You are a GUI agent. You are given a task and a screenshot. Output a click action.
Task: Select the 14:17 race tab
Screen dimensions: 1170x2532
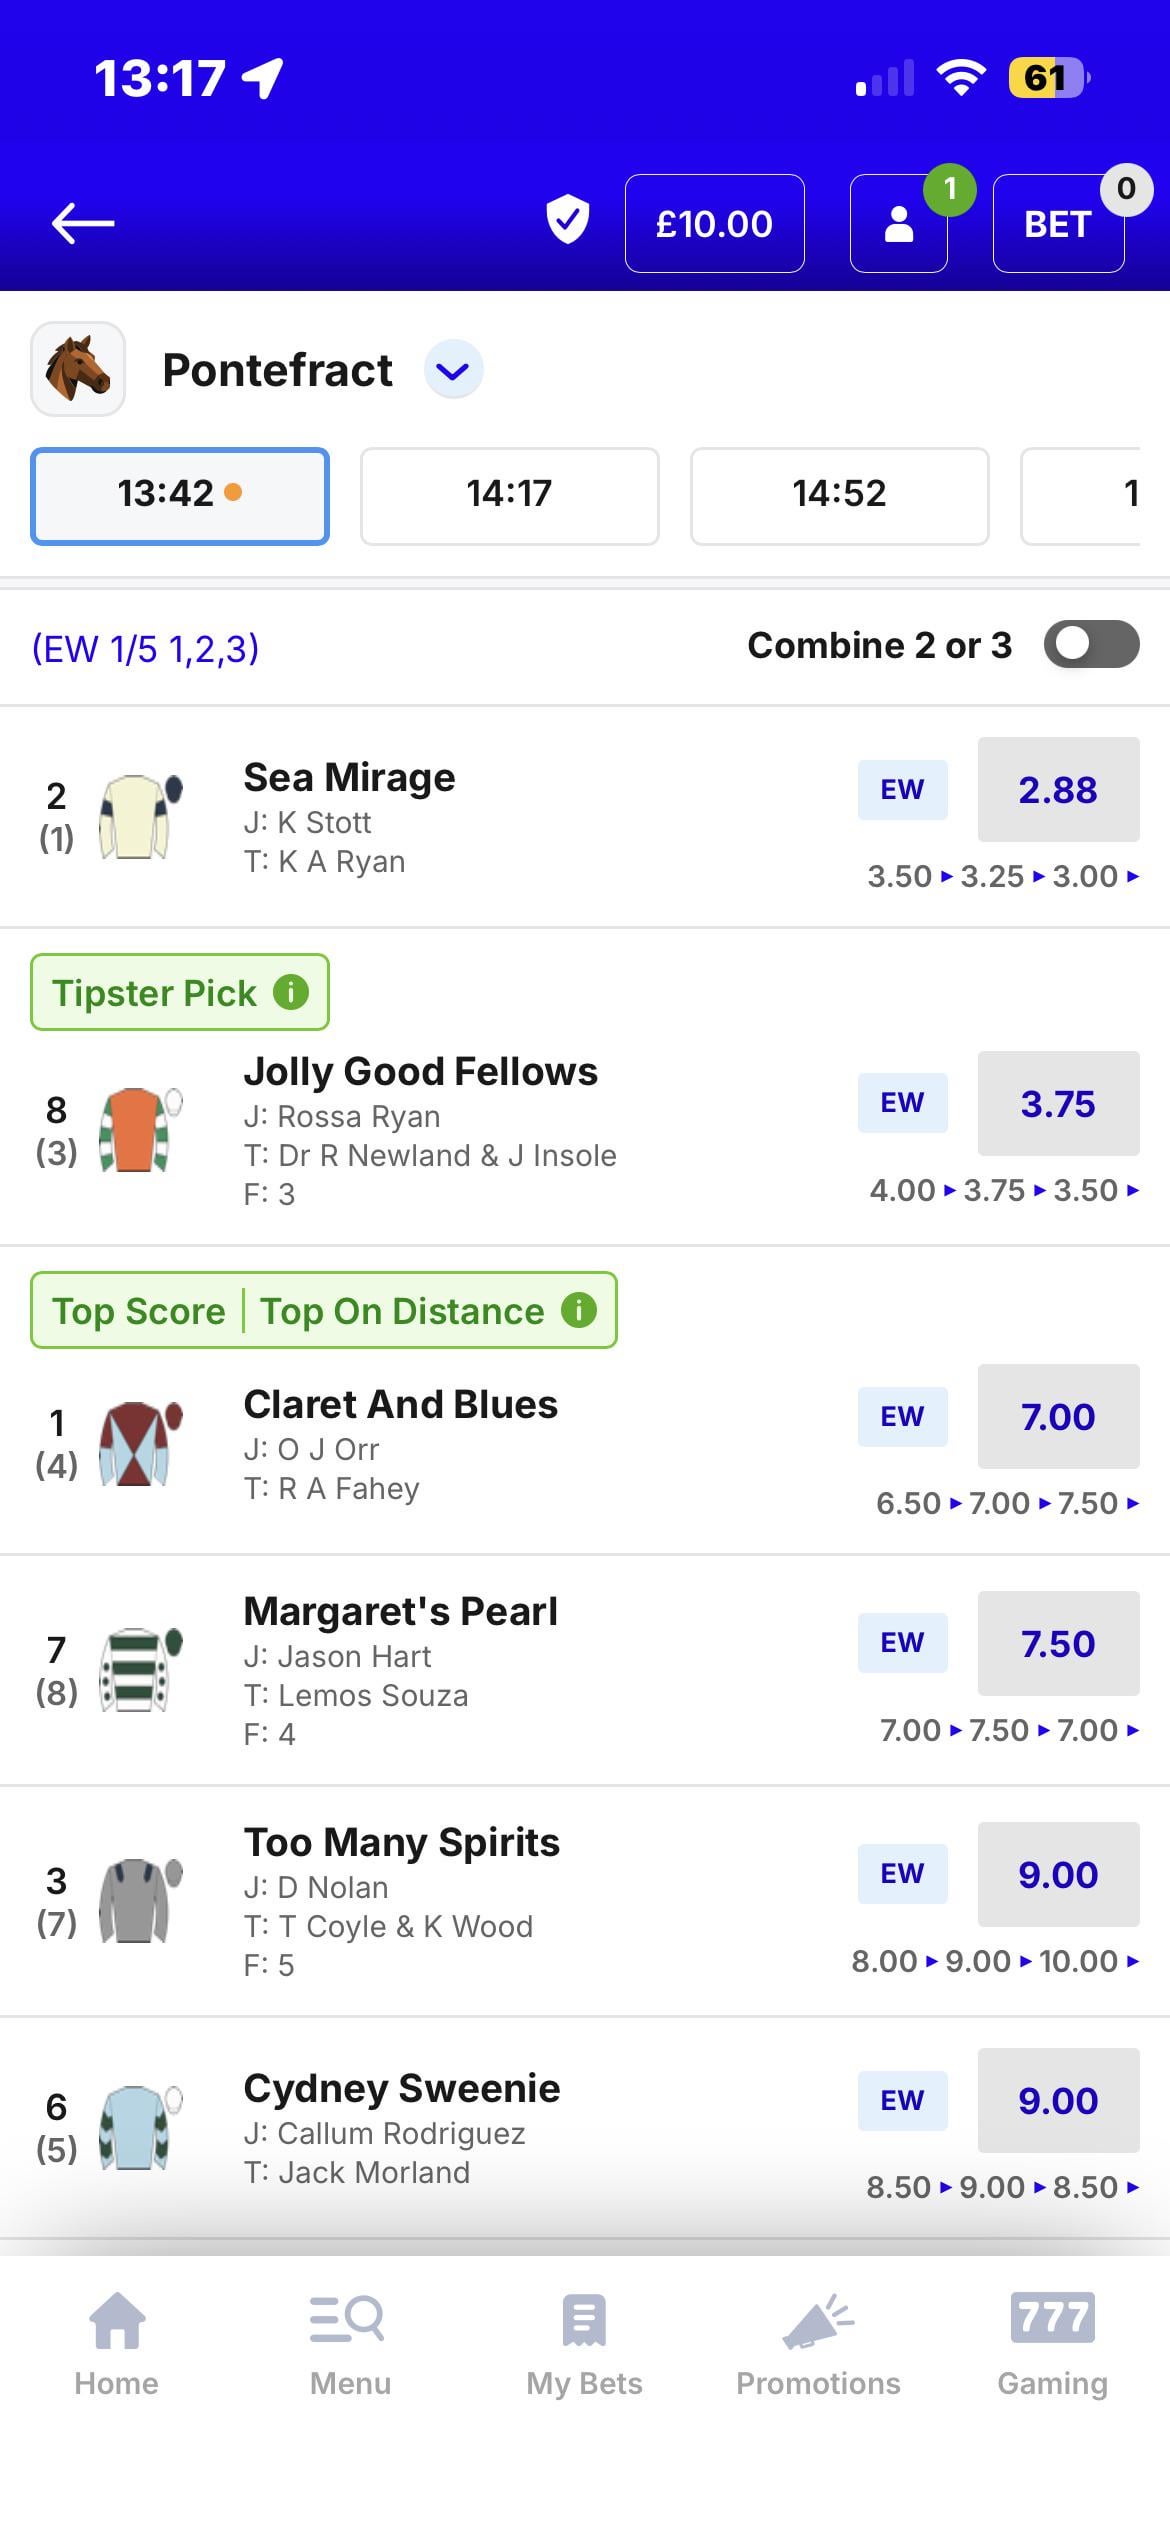click(509, 495)
